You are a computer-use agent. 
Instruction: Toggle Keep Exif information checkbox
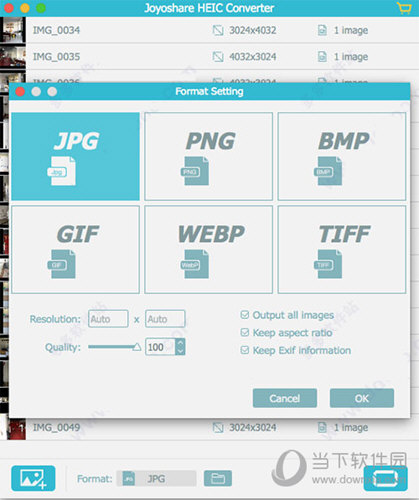point(245,350)
